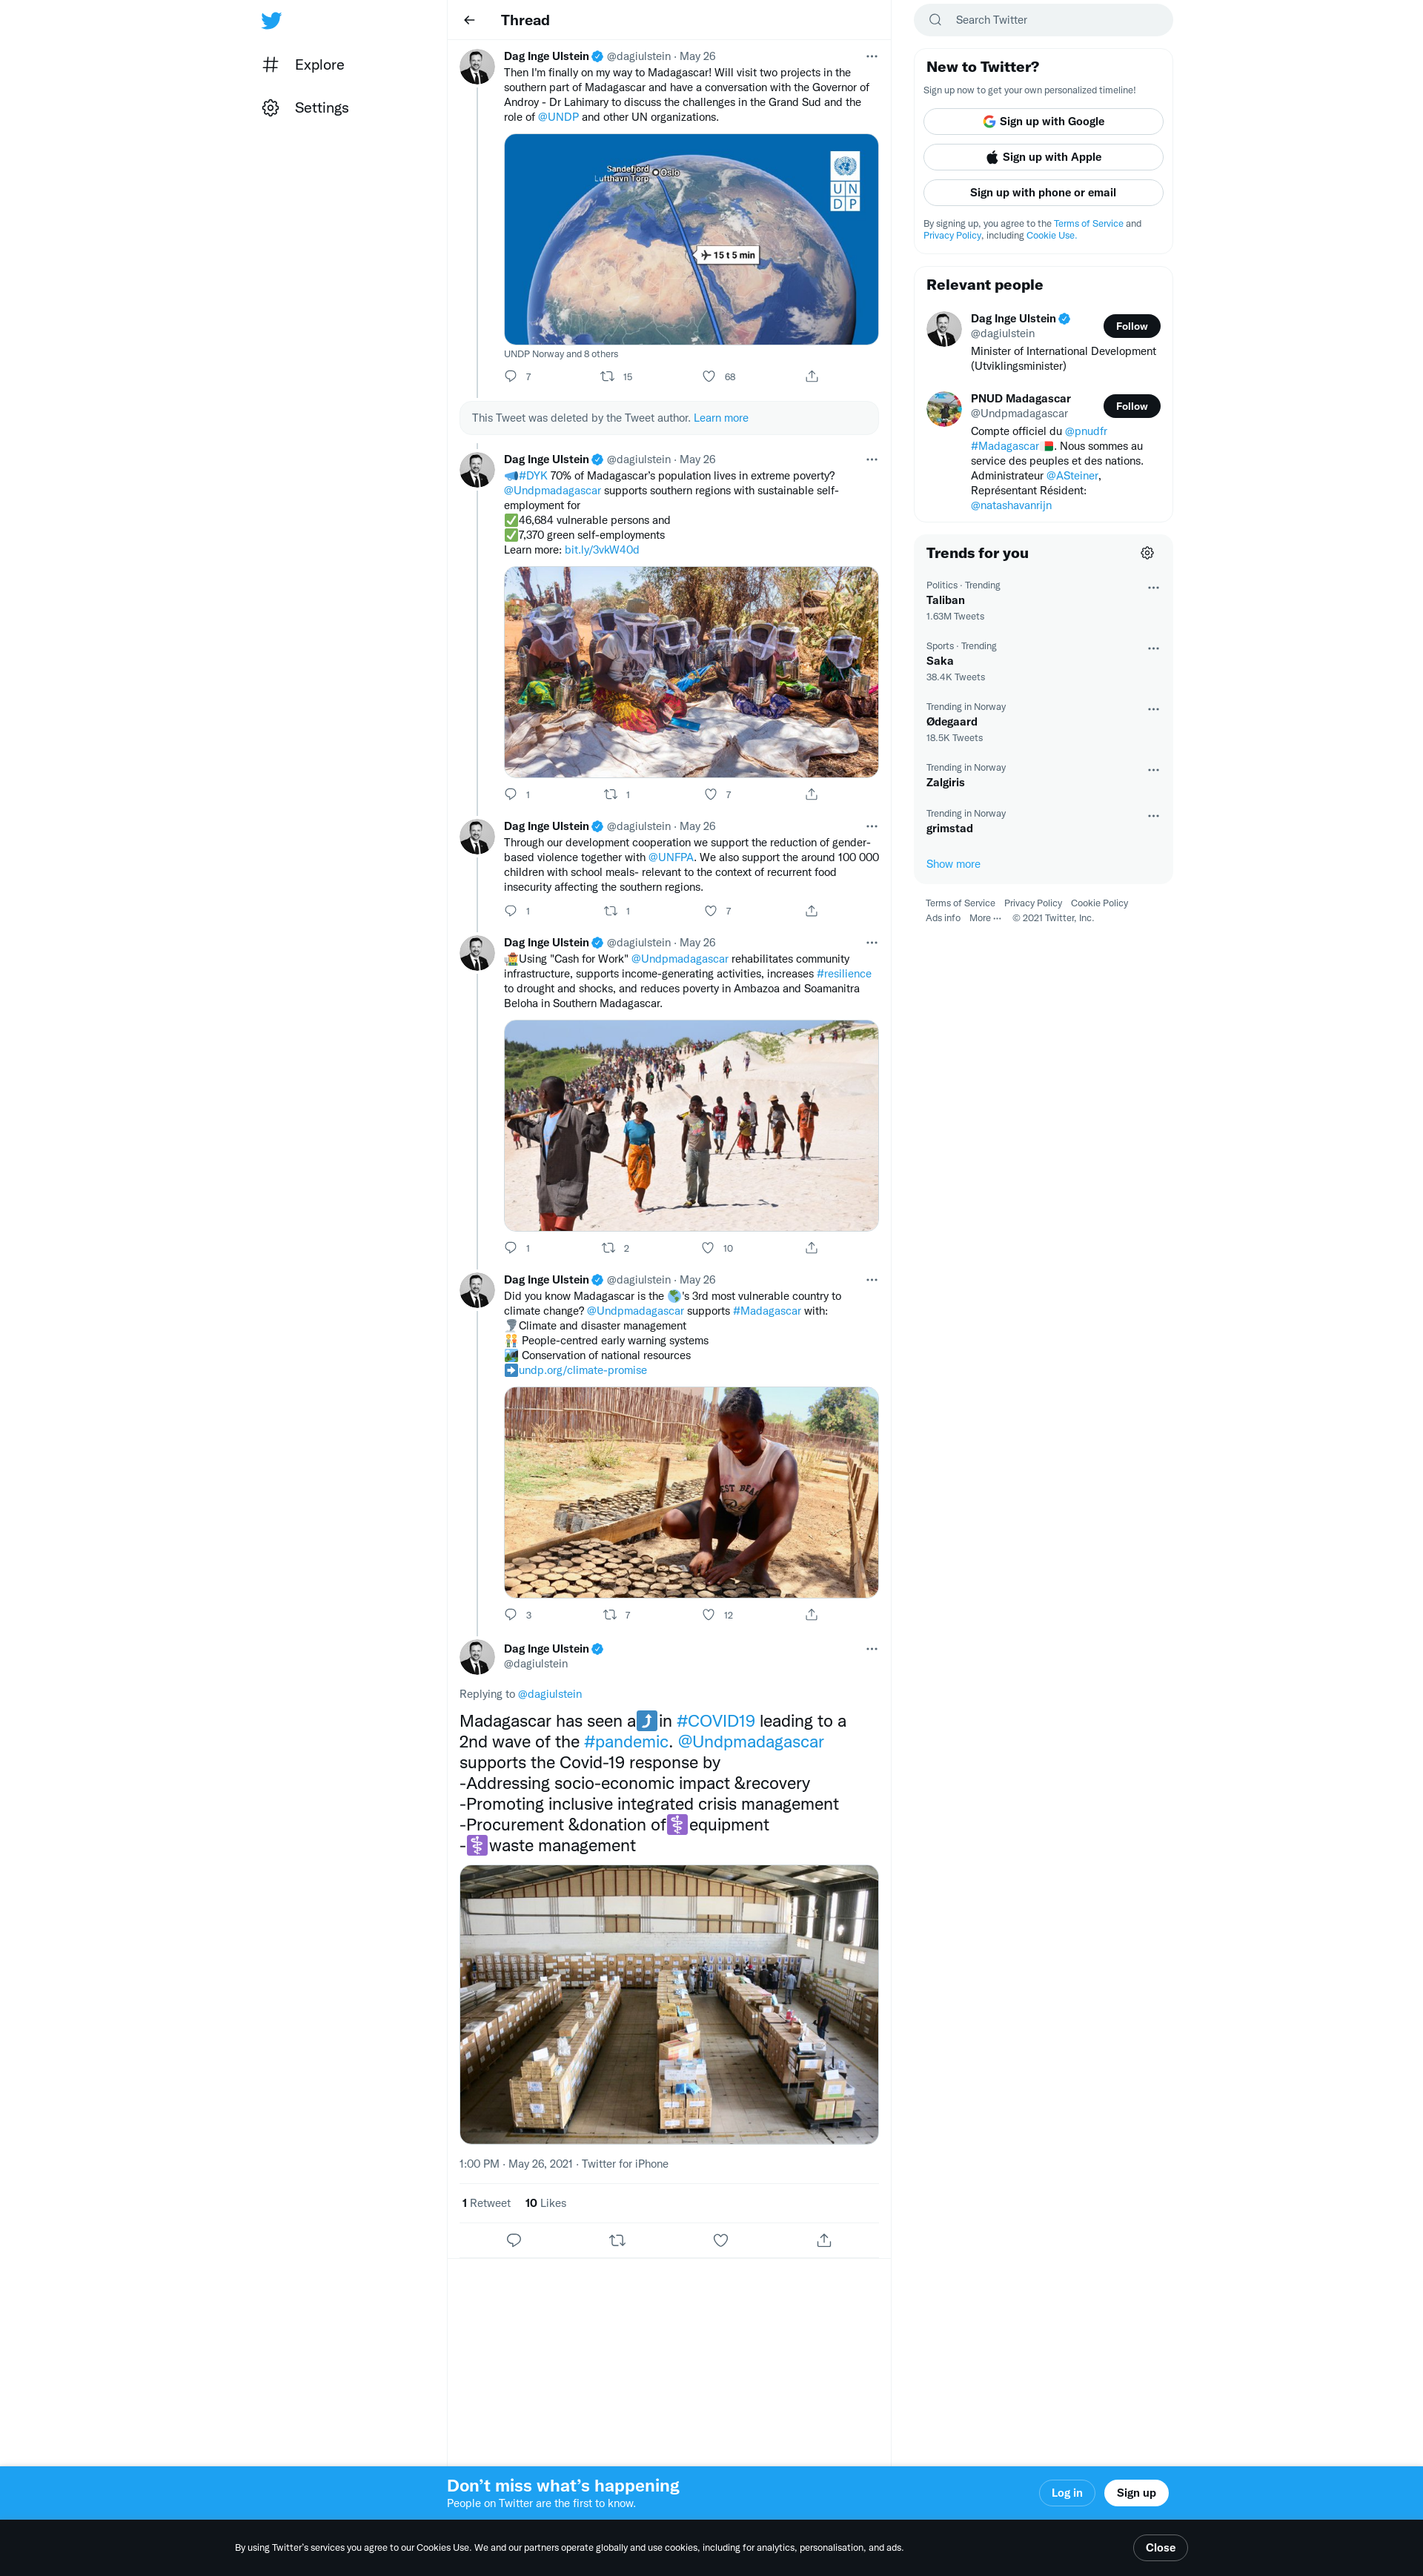Open Trends for you settings gear
This screenshot has width=1423, height=2576.
(1147, 553)
